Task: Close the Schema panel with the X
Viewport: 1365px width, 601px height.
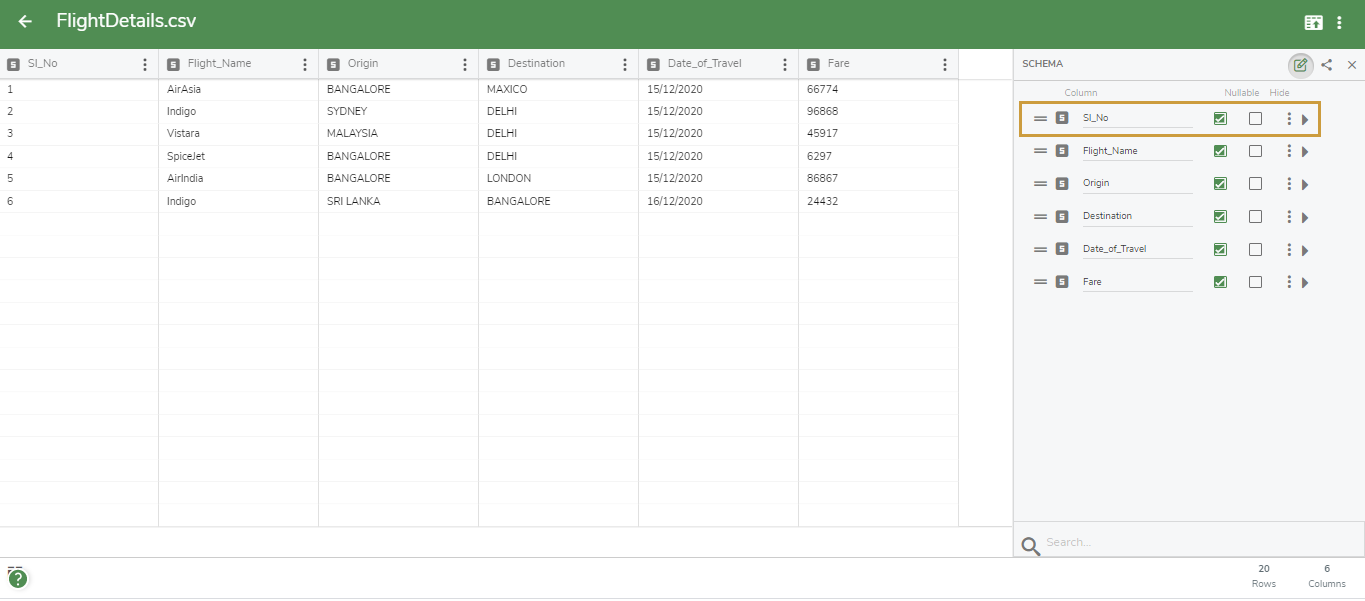Action: coord(1353,65)
